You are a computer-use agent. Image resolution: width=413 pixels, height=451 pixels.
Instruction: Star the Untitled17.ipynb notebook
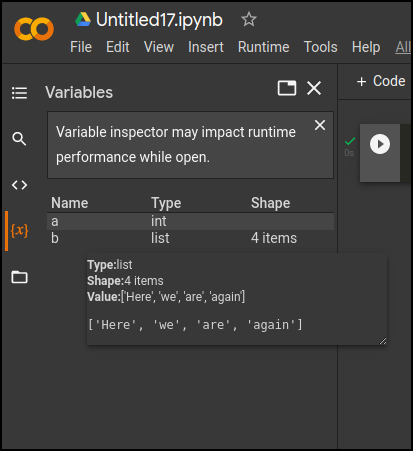click(x=249, y=19)
